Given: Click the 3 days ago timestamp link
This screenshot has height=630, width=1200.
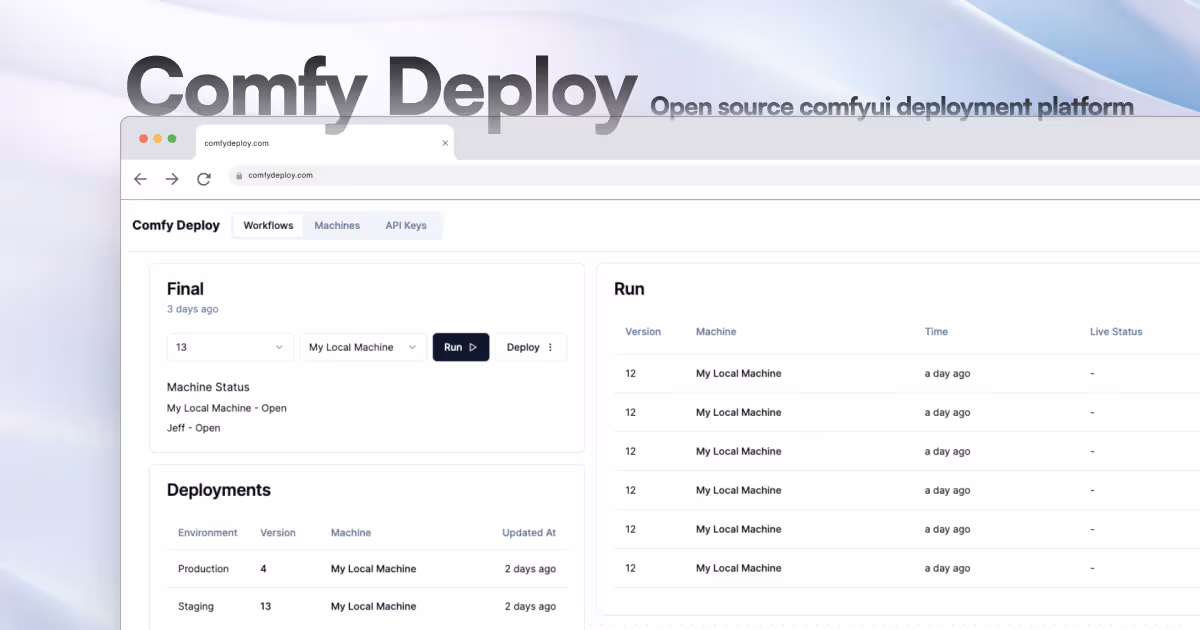Looking at the screenshot, I should tap(192, 309).
